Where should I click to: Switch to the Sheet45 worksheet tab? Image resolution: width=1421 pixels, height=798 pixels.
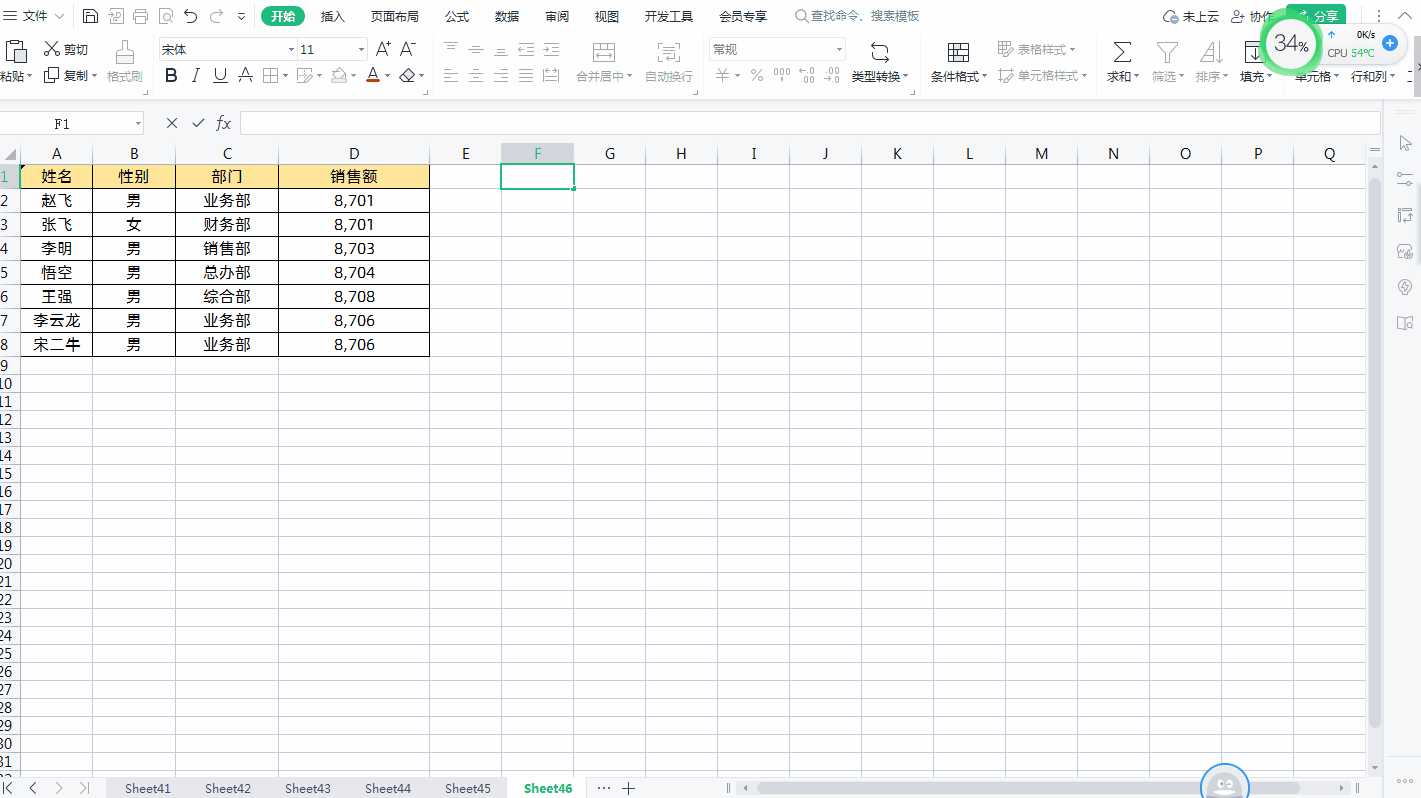(468, 788)
